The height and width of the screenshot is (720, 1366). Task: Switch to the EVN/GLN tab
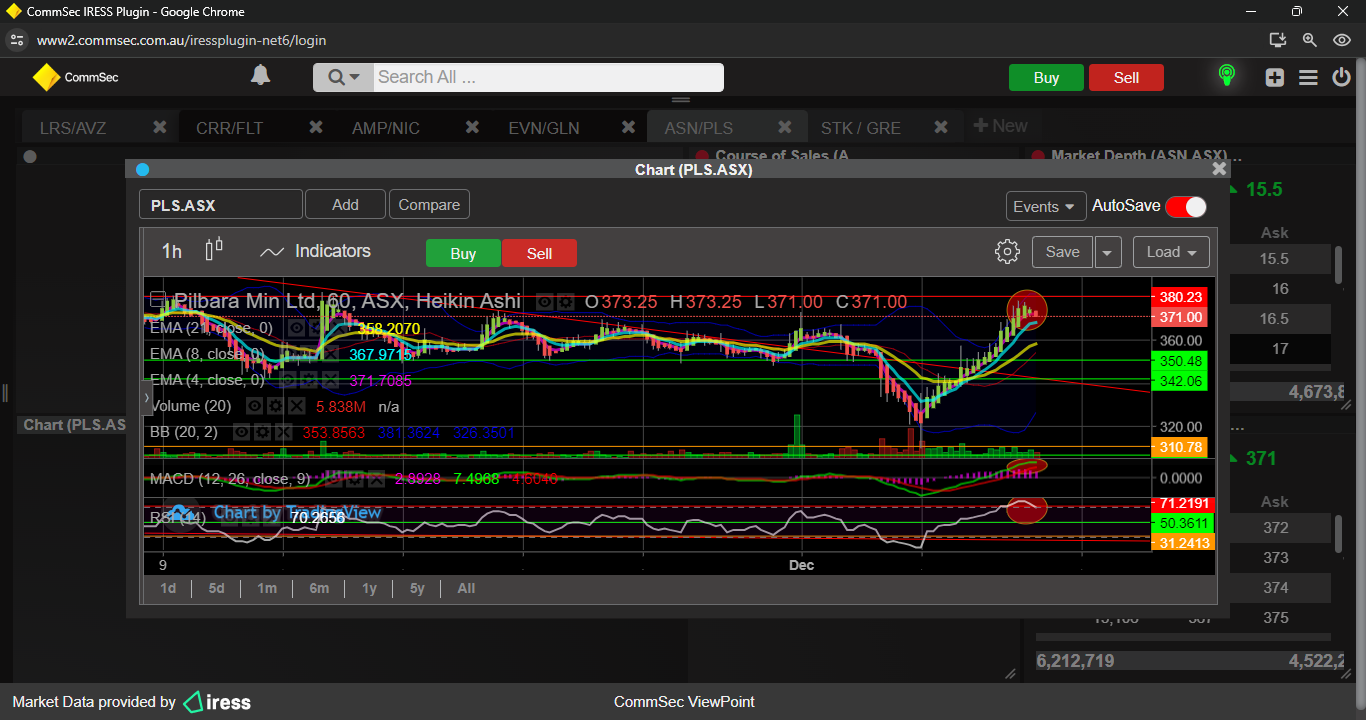(x=544, y=128)
